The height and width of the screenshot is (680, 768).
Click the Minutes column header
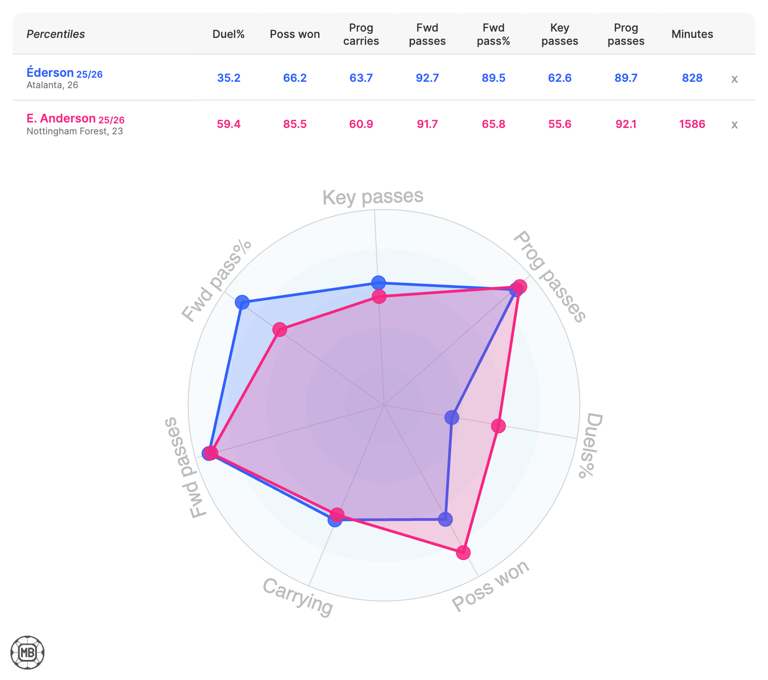point(692,34)
